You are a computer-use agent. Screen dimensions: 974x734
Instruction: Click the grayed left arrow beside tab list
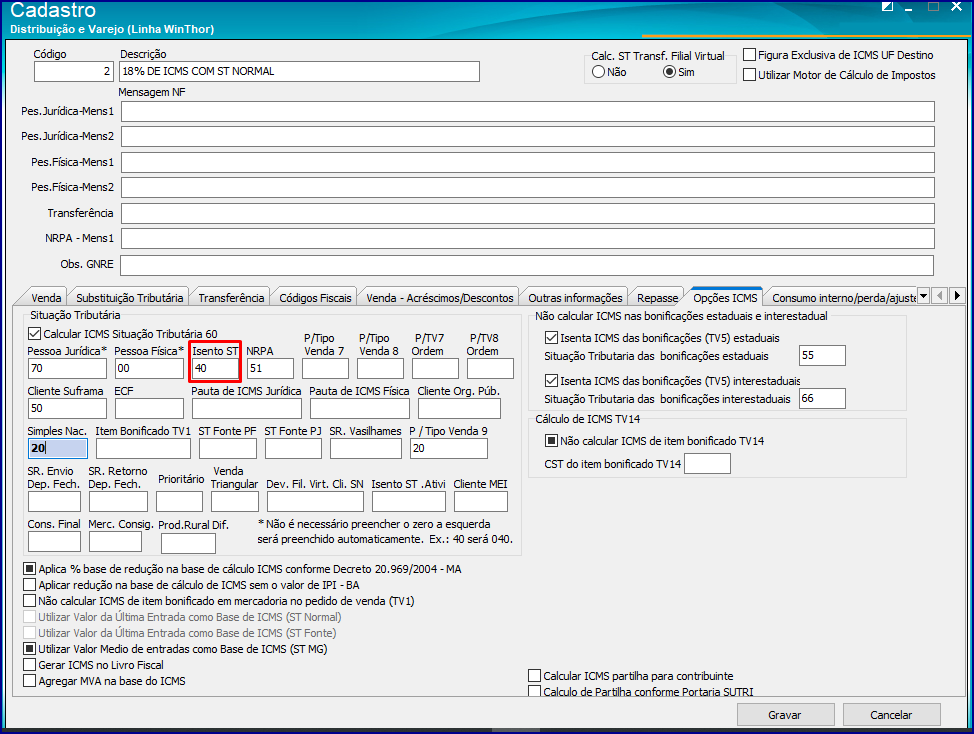click(x=940, y=296)
